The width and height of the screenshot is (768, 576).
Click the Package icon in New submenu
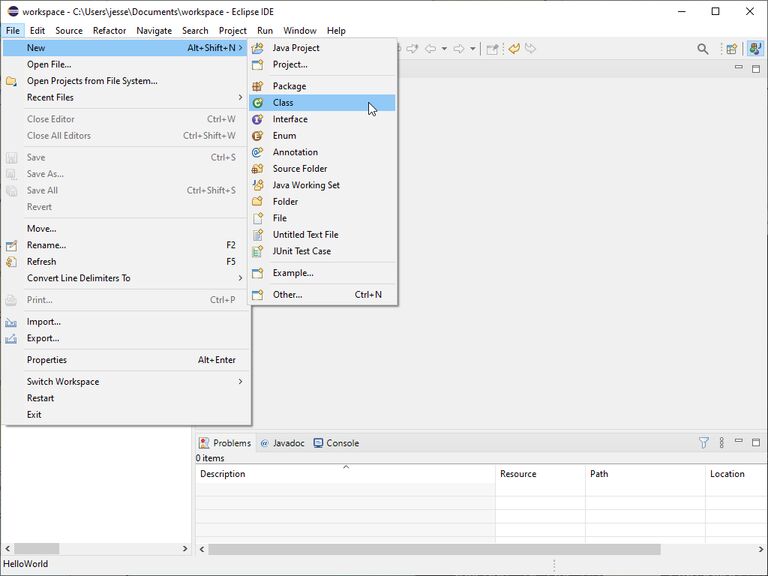coord(258,87)
